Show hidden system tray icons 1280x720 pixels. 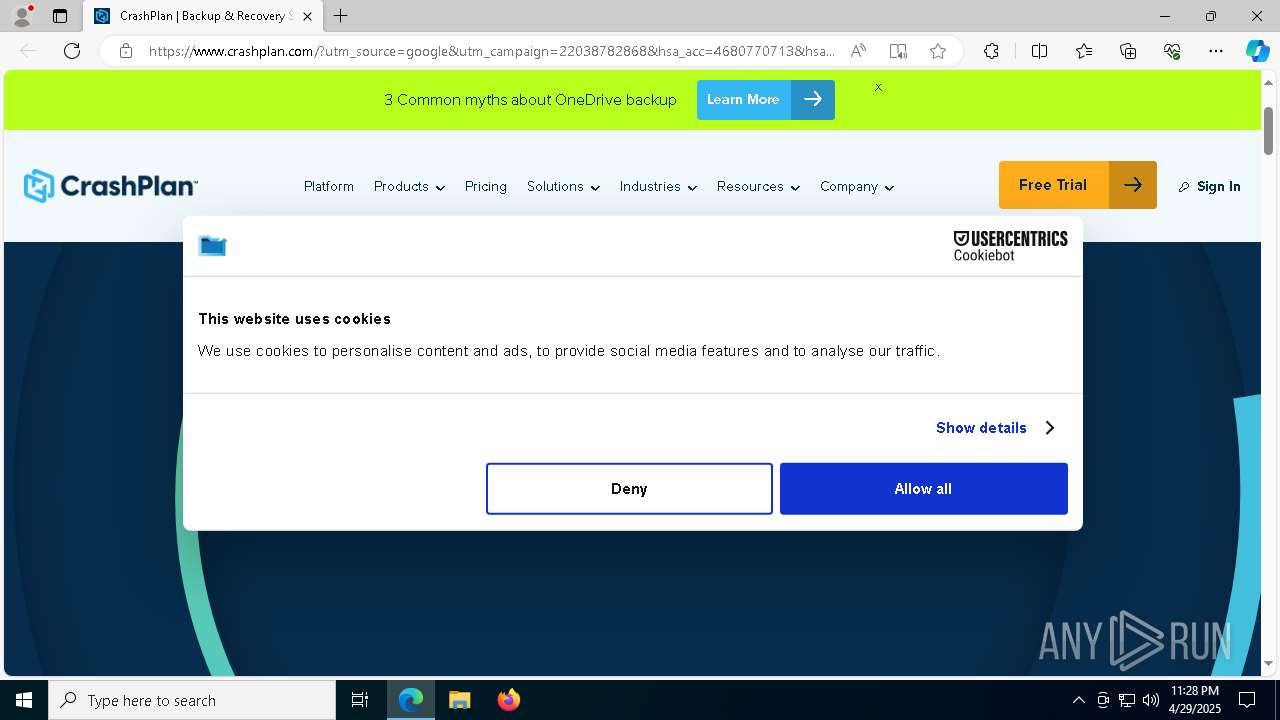1078,700
